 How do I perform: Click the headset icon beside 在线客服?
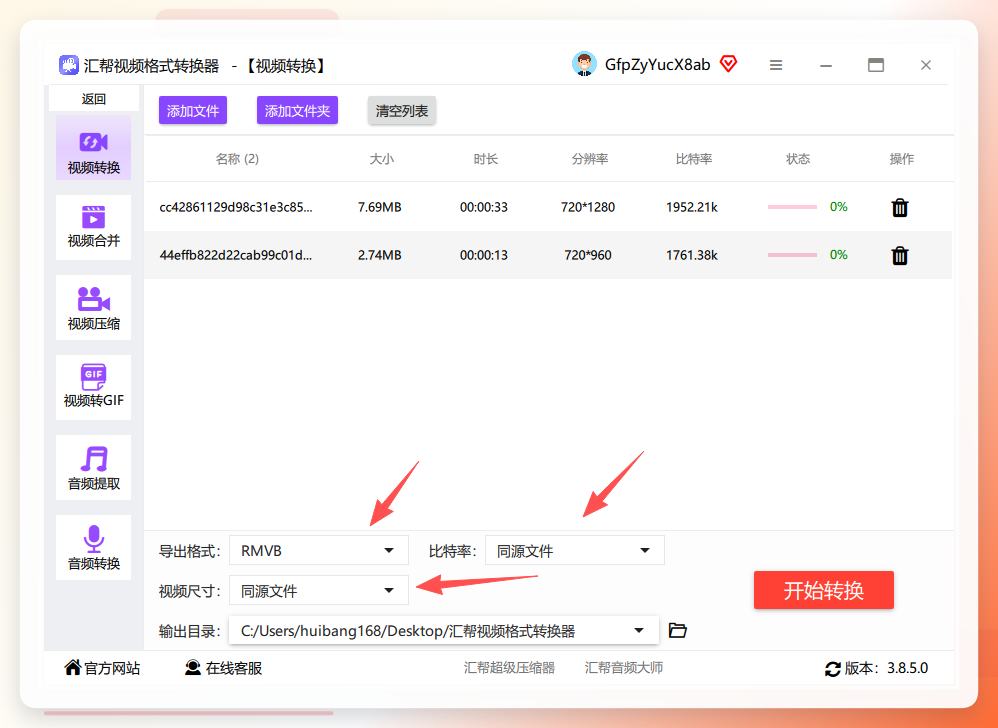193,668
